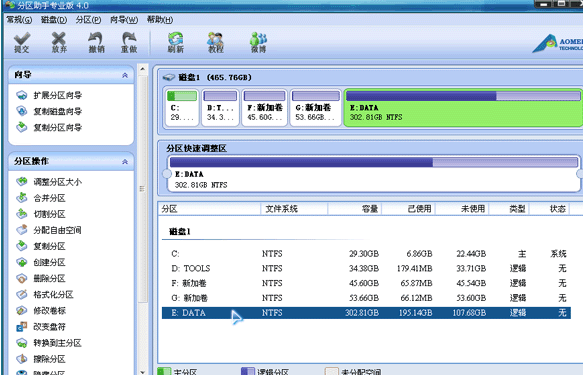The width and height of the screenshot is (583, 375).
Task: Select the F: 新加卷 partition row
Action: click(366, 283)
